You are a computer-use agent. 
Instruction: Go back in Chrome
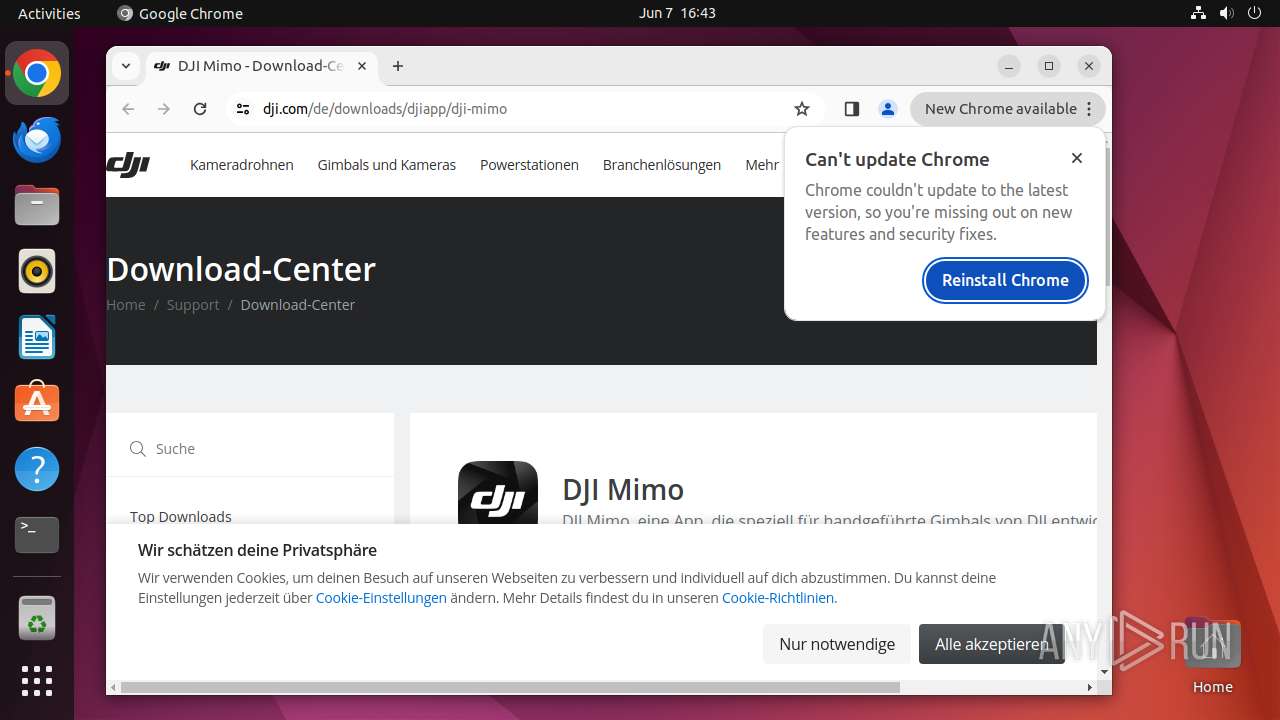click(128, 109)
